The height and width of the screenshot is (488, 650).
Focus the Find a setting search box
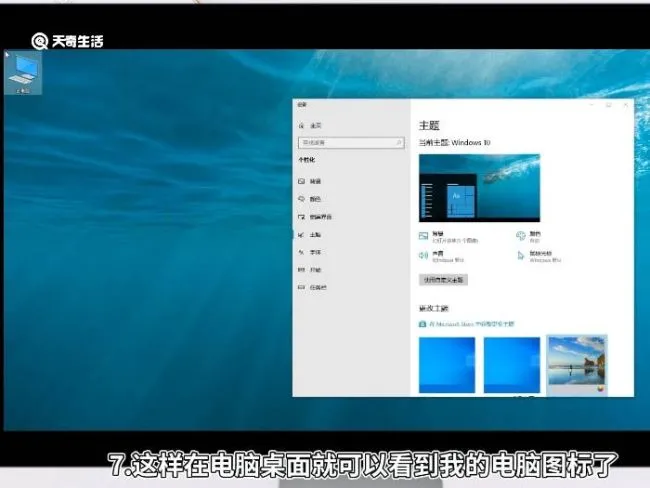(351, 143)
